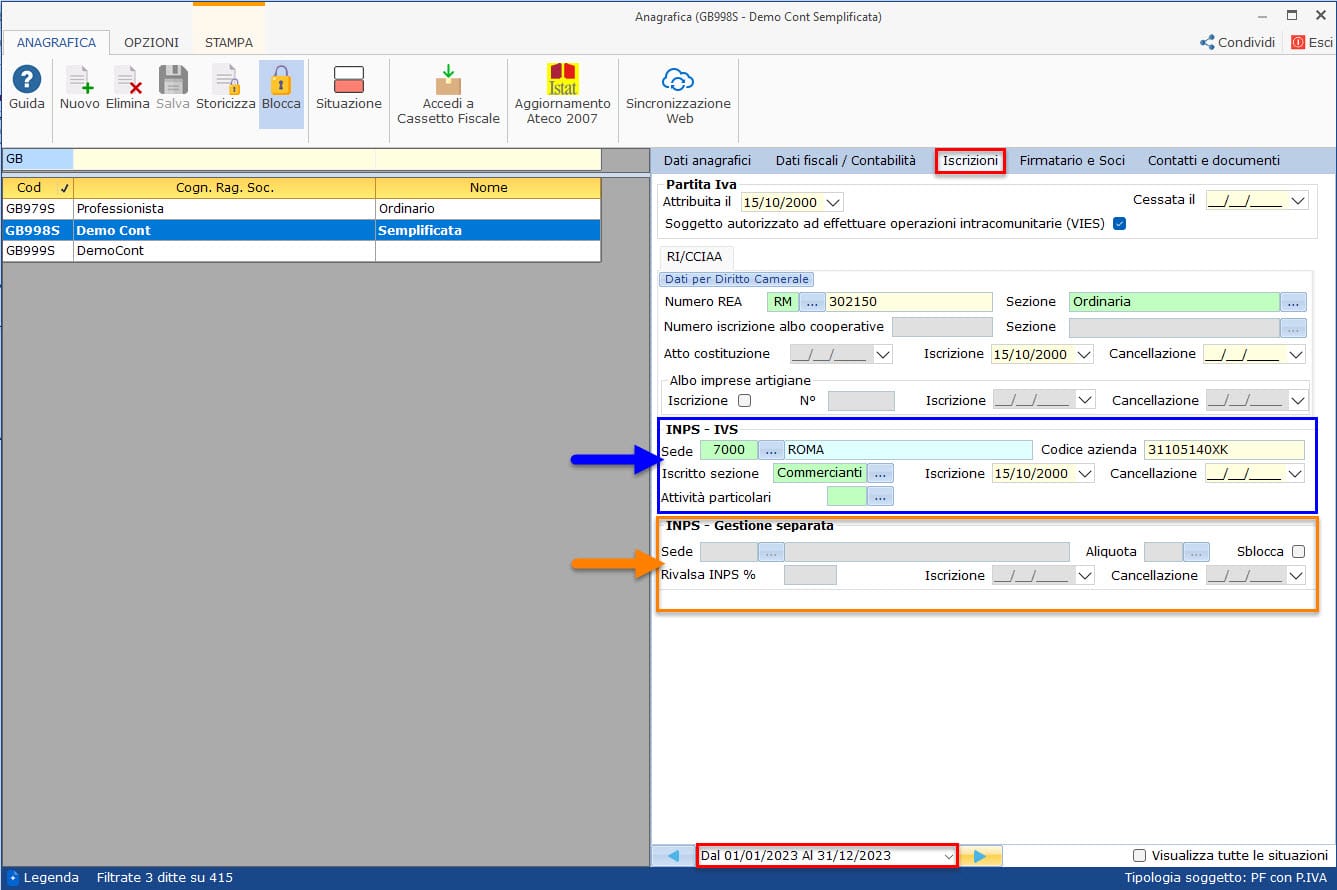Sort list by Nome column header
1337x890 pixels.
pyautogui.click(x=488, y=188)
